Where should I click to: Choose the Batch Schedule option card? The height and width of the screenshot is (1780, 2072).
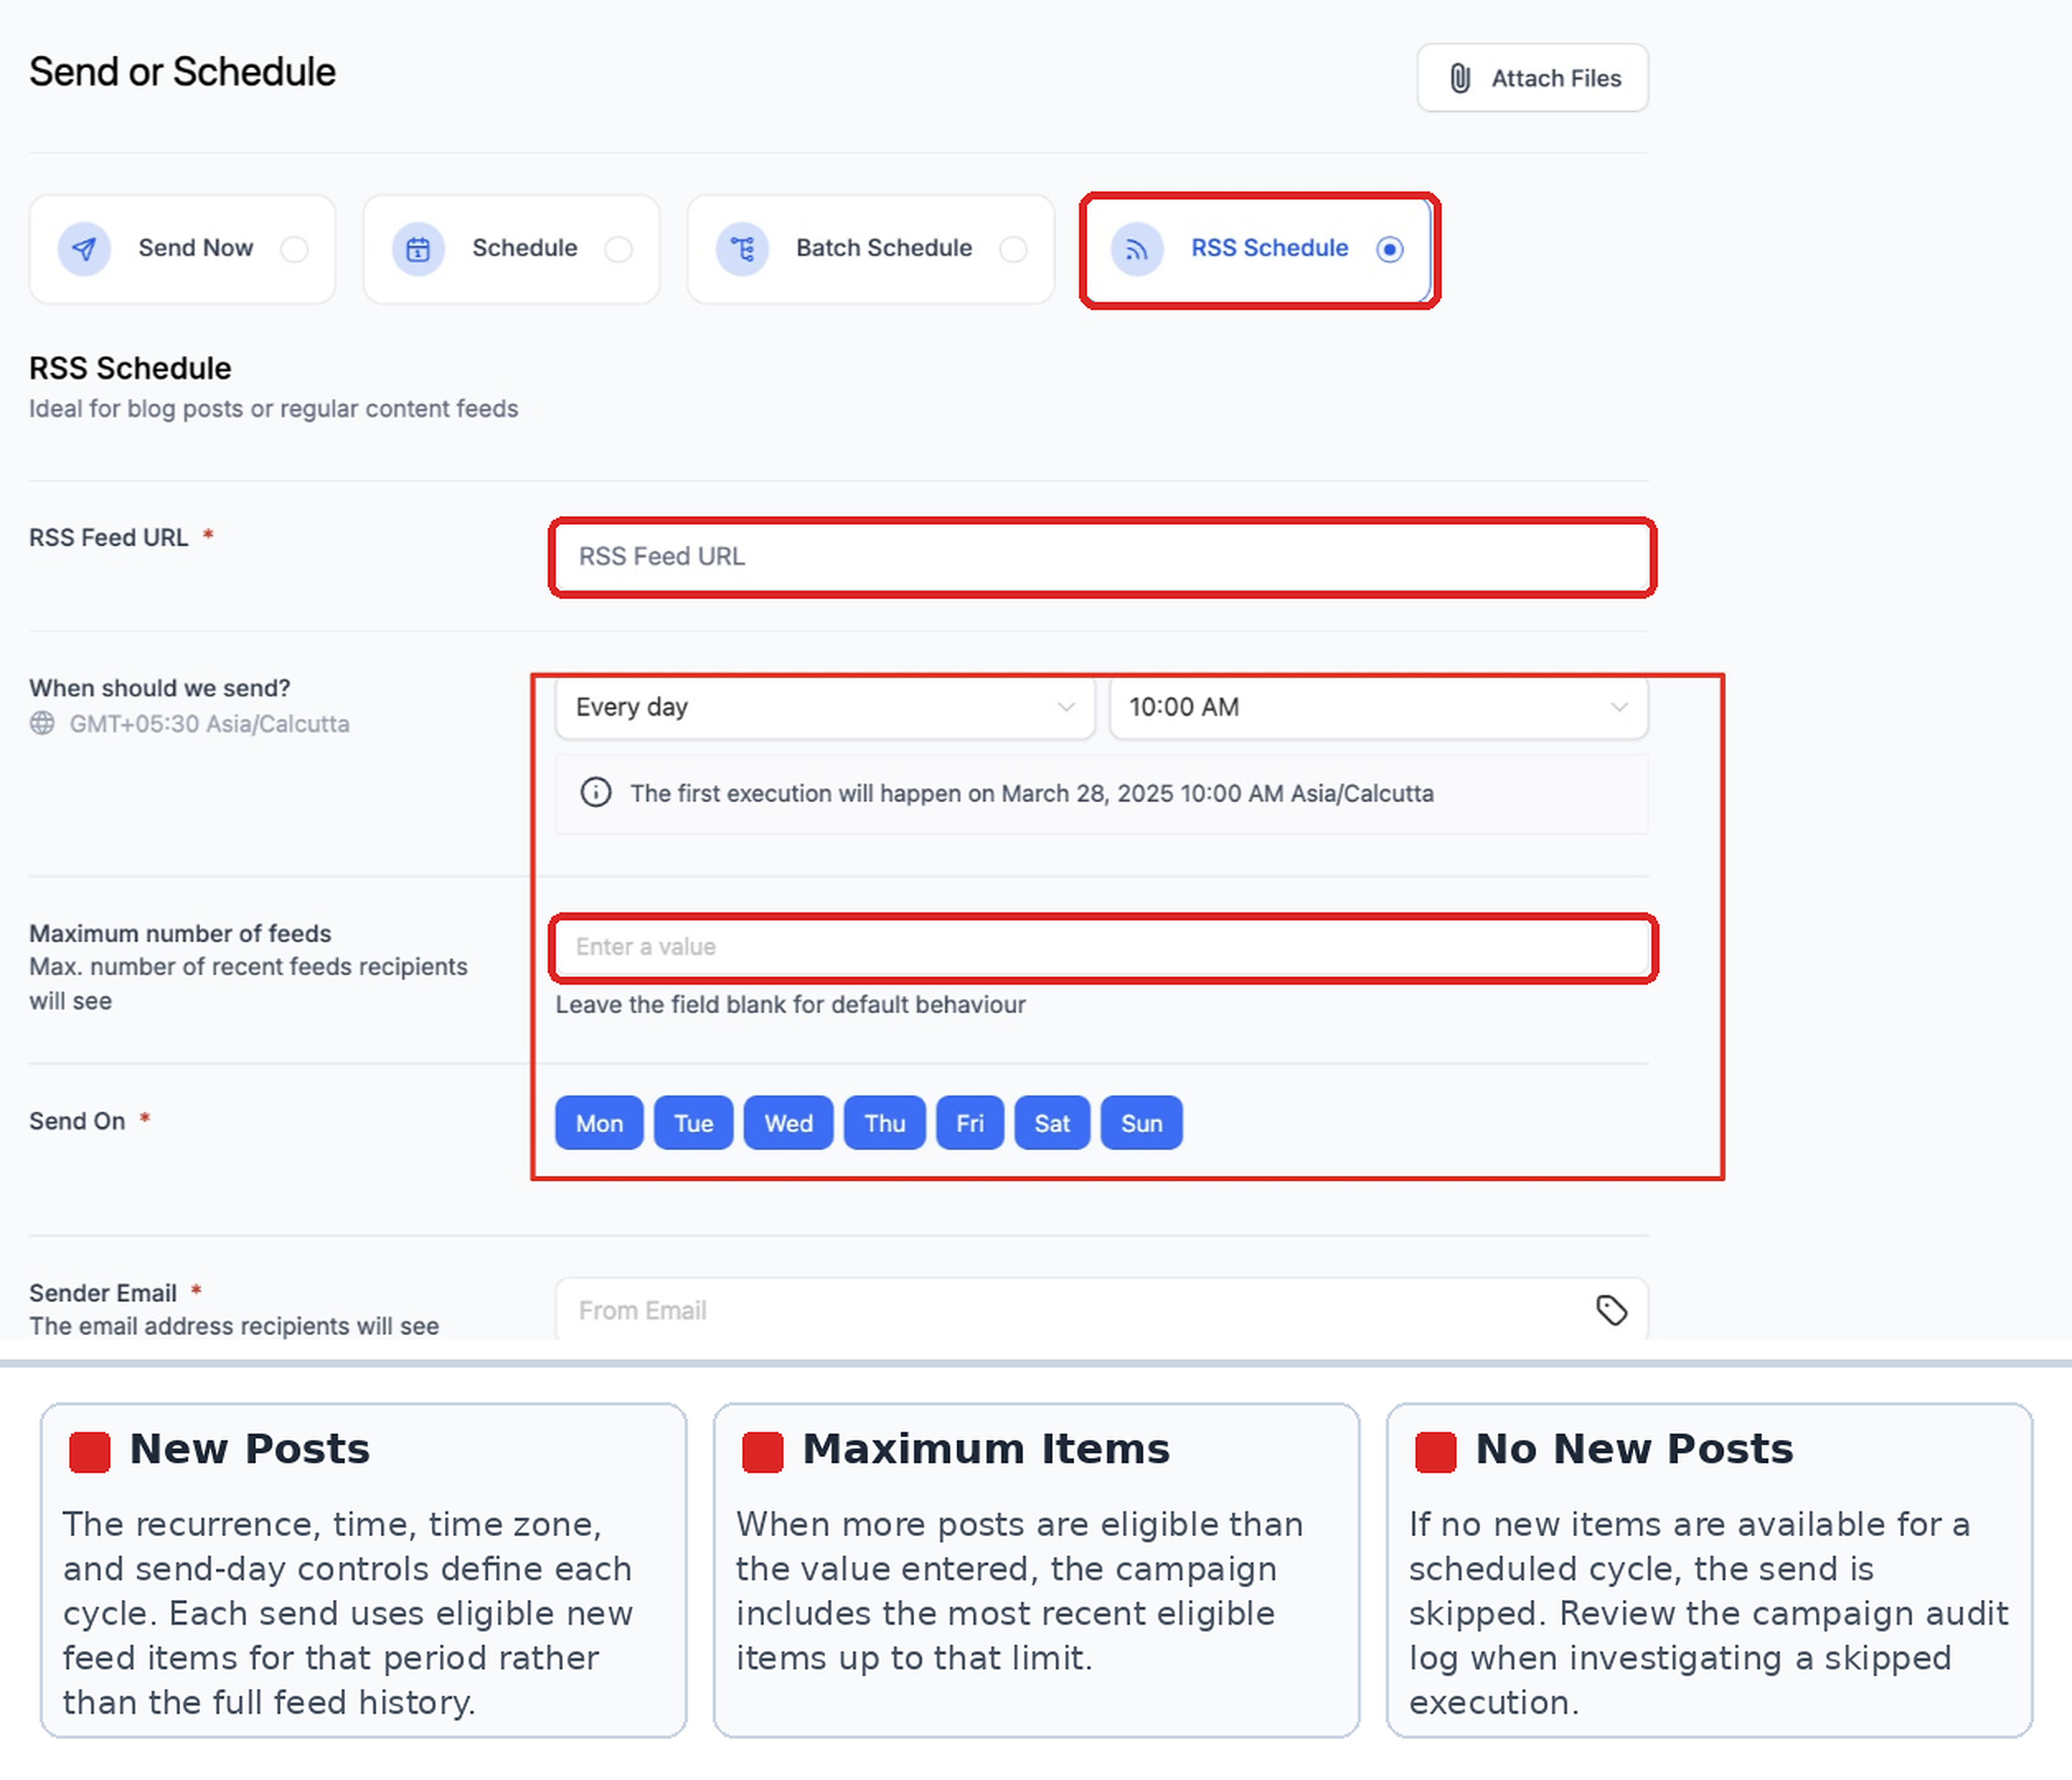point(870,249)
